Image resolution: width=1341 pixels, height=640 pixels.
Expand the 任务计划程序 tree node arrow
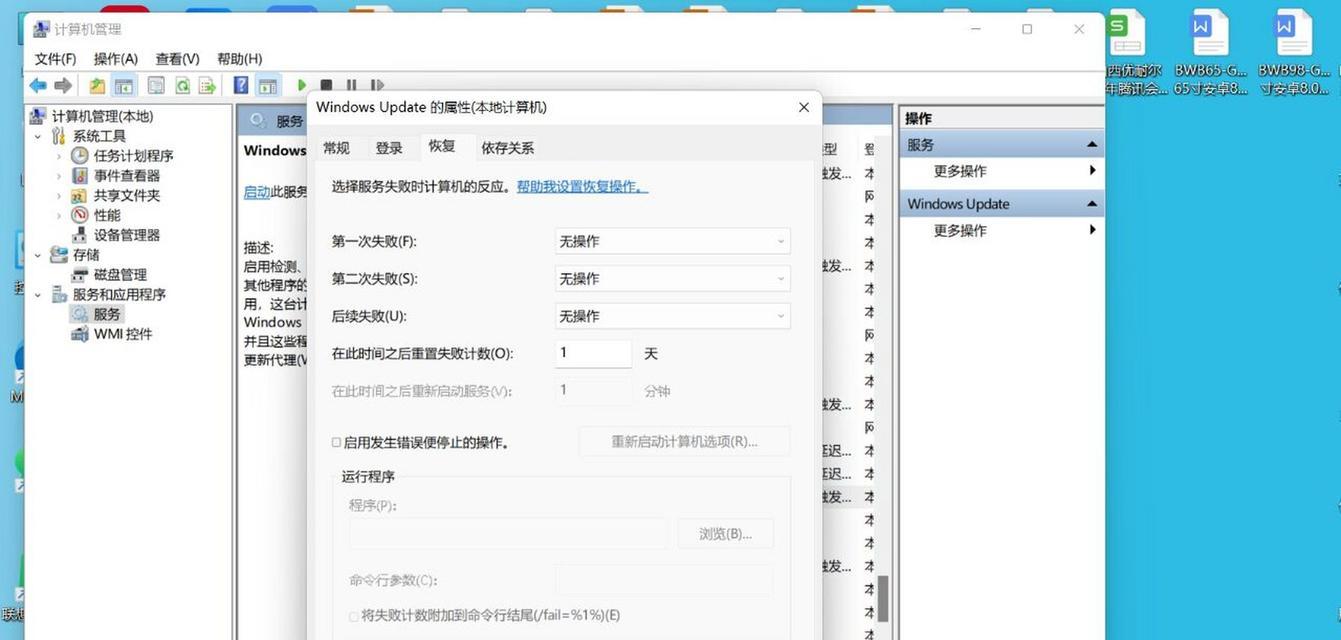(59, 156)
